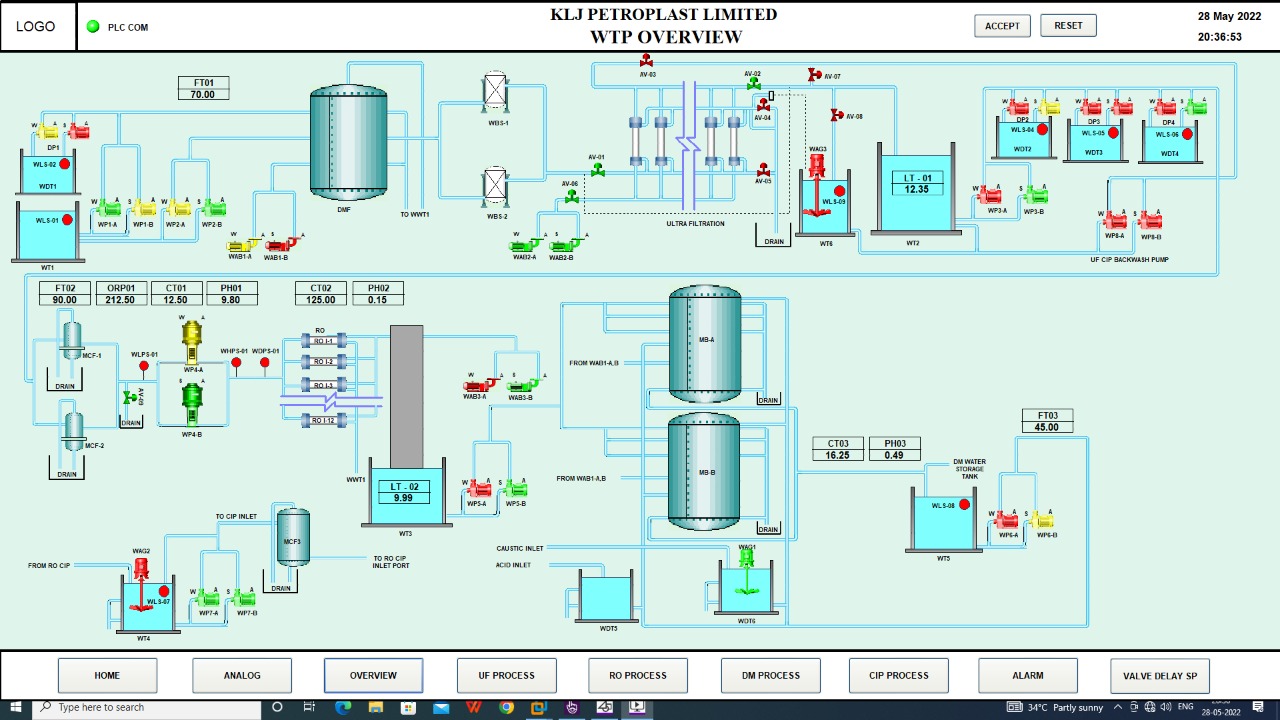
Task: Click the WP3-A red pump
Action: pos(991,194)
